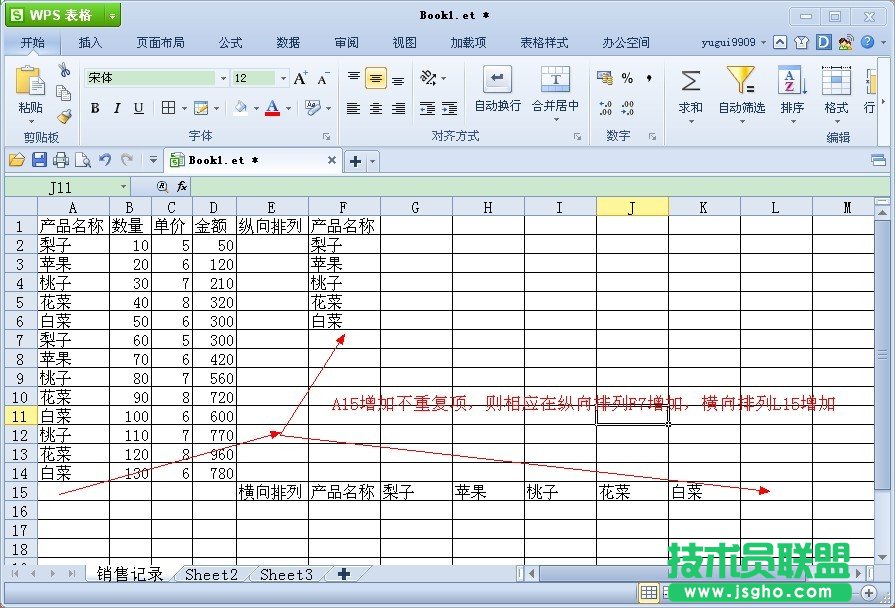Switch to the Sheet2 worksheet tab
Image resolution: width=895 pixels, height=608 pixels.
(211, 575)
